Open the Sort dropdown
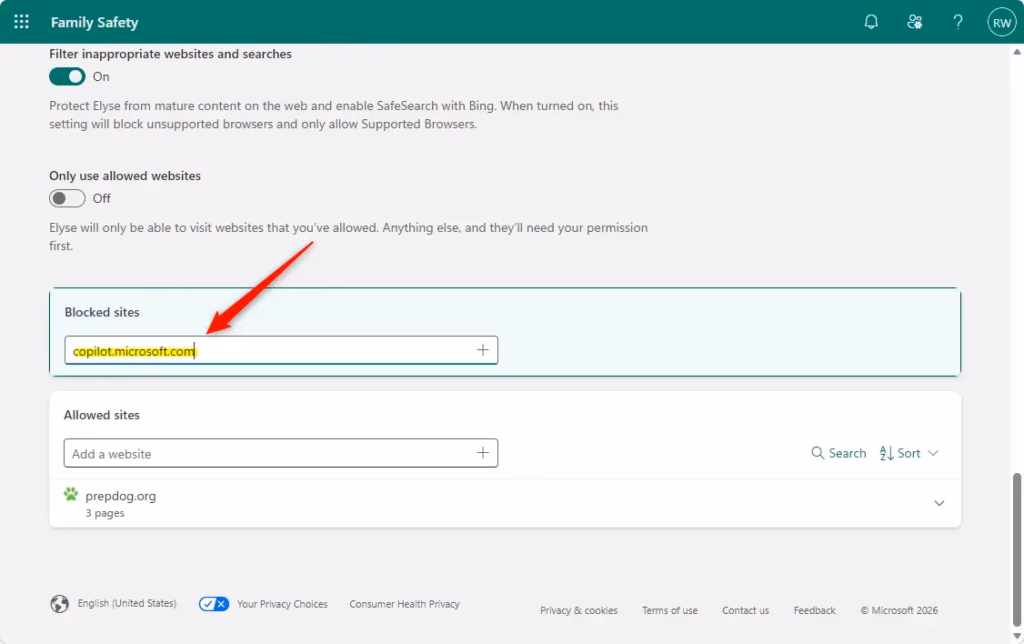1024x644 pixels. click(x=909, y=453)
